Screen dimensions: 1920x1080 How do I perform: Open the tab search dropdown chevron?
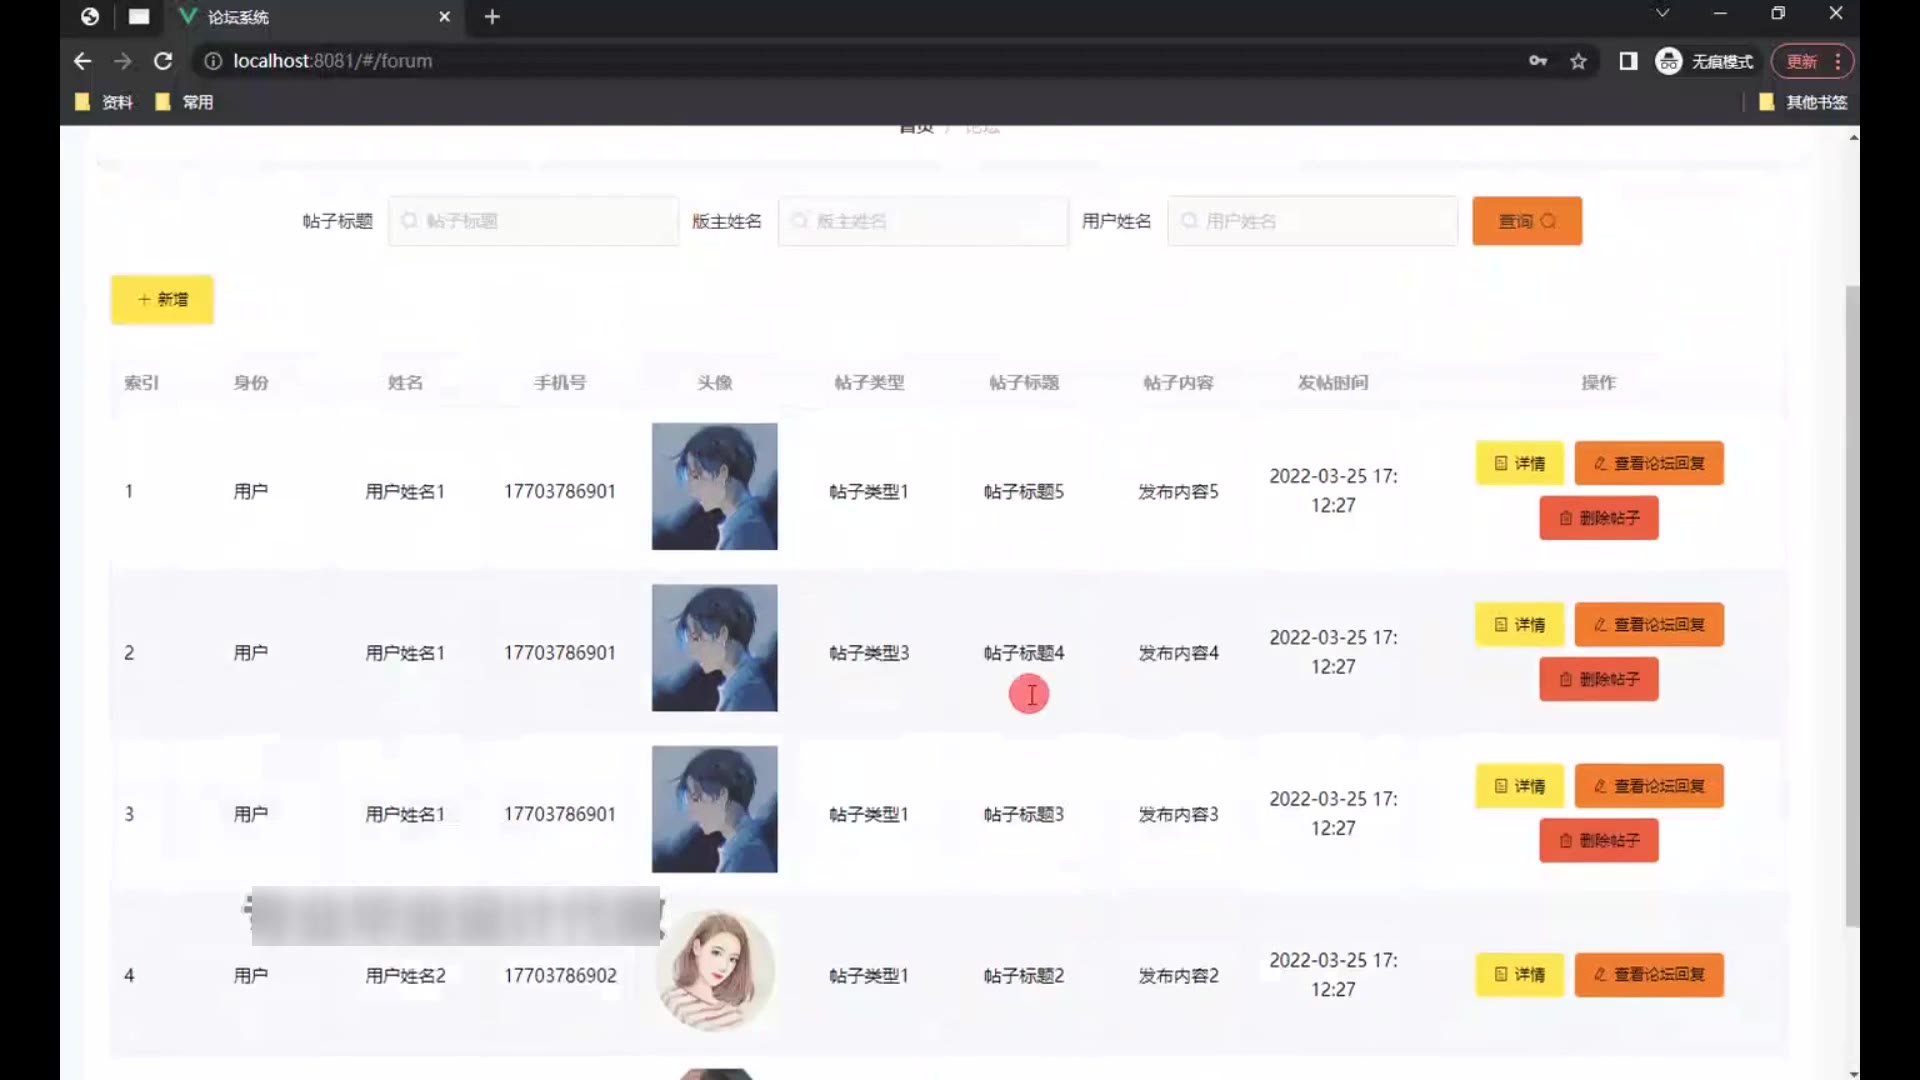point(1662,13)
